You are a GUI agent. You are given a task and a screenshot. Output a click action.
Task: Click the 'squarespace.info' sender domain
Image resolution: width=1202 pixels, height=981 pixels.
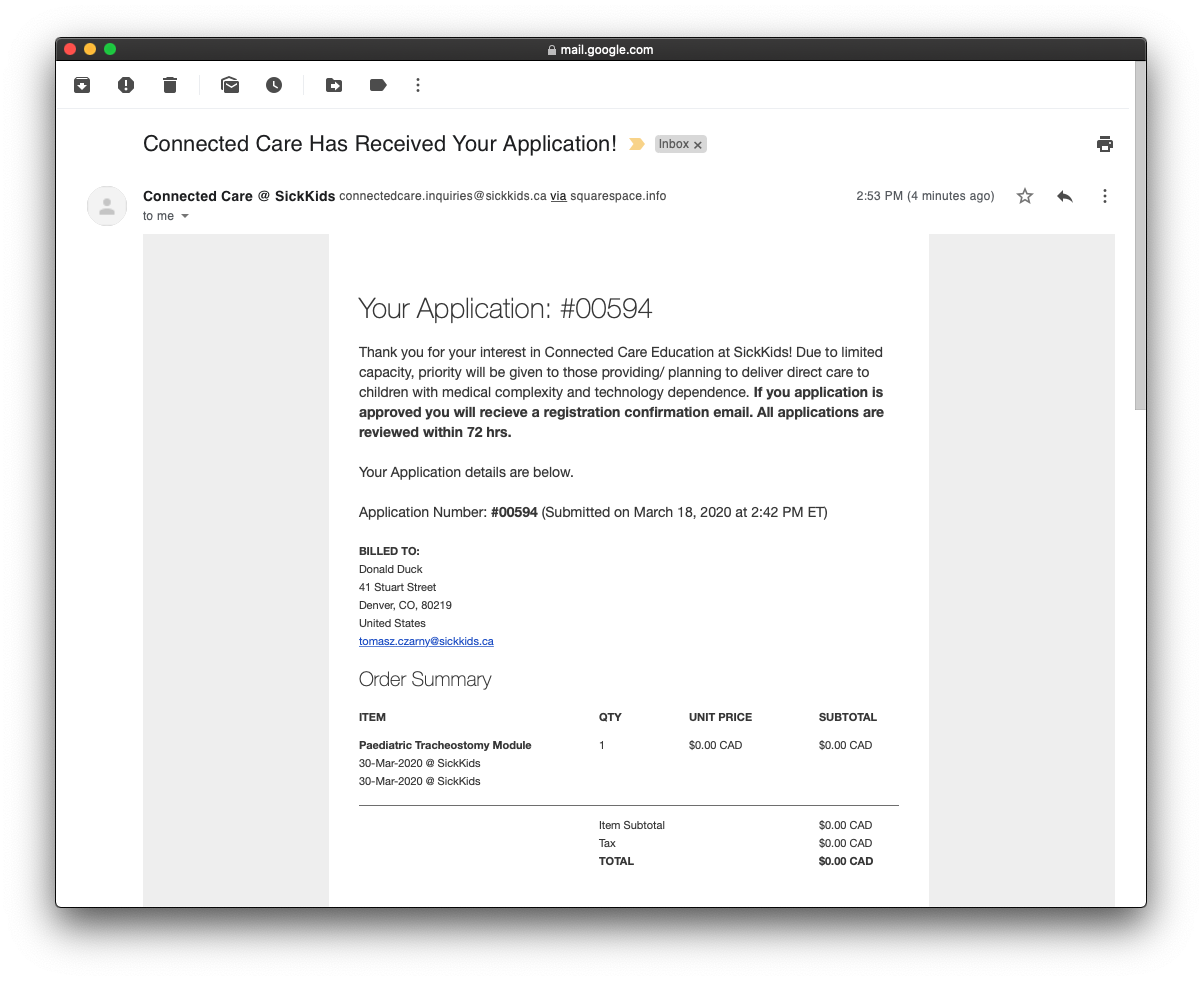pyautogui.click(x=618, y=196)
